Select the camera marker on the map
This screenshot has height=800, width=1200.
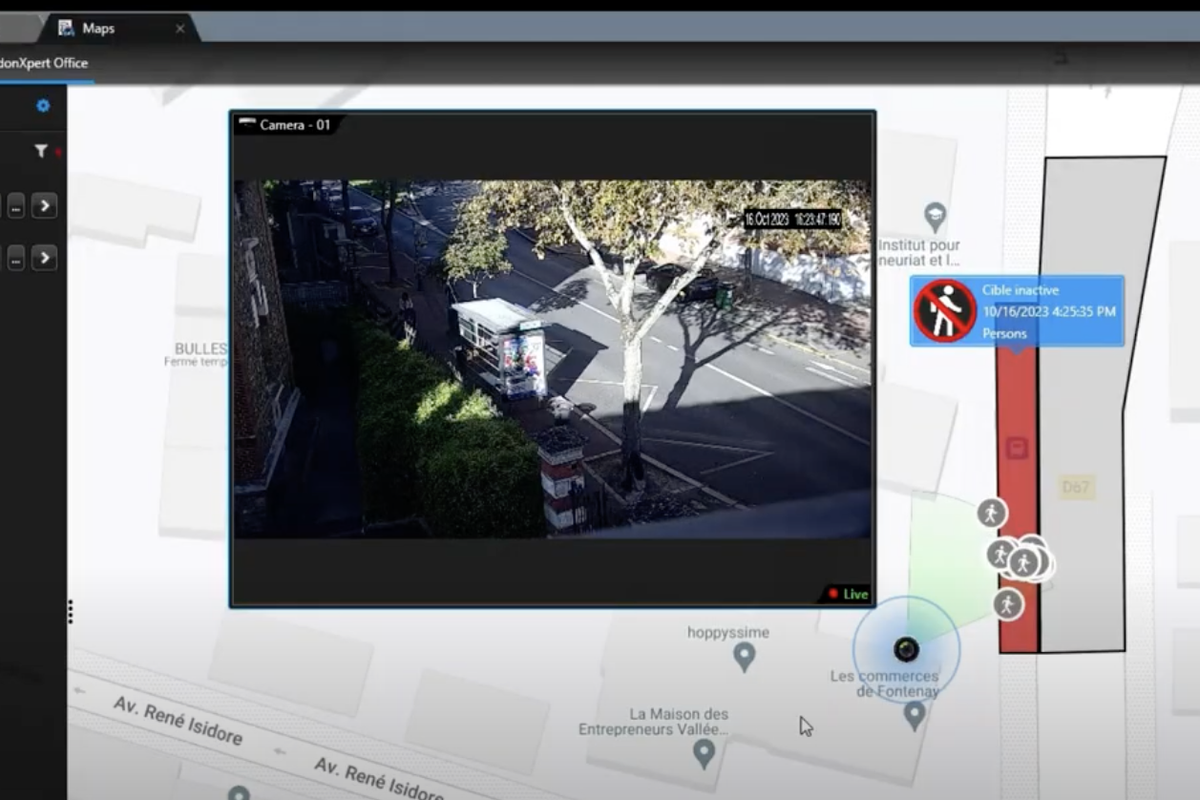click(x=906, y=650)
